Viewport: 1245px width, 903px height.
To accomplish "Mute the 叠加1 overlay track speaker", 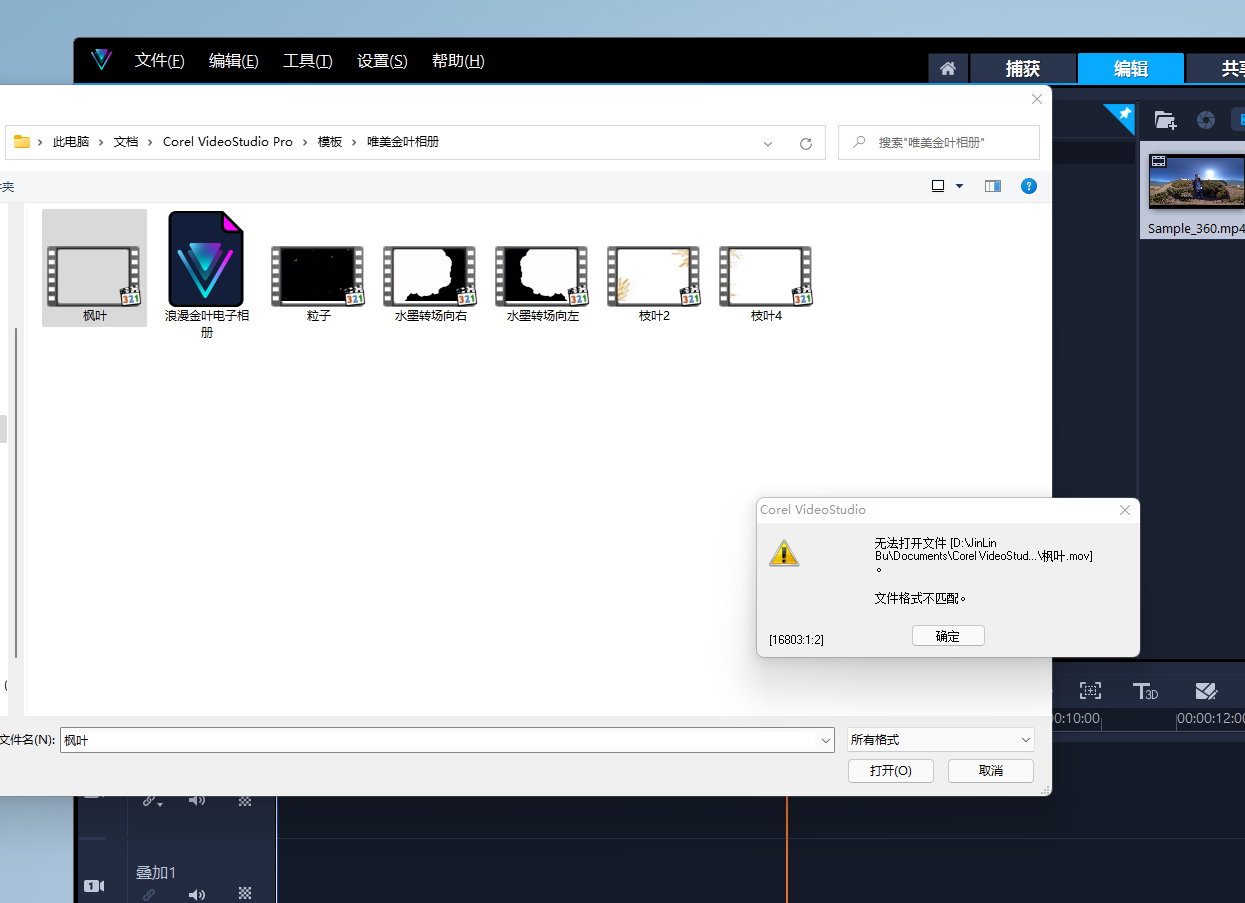I will [x=197, y=894].
